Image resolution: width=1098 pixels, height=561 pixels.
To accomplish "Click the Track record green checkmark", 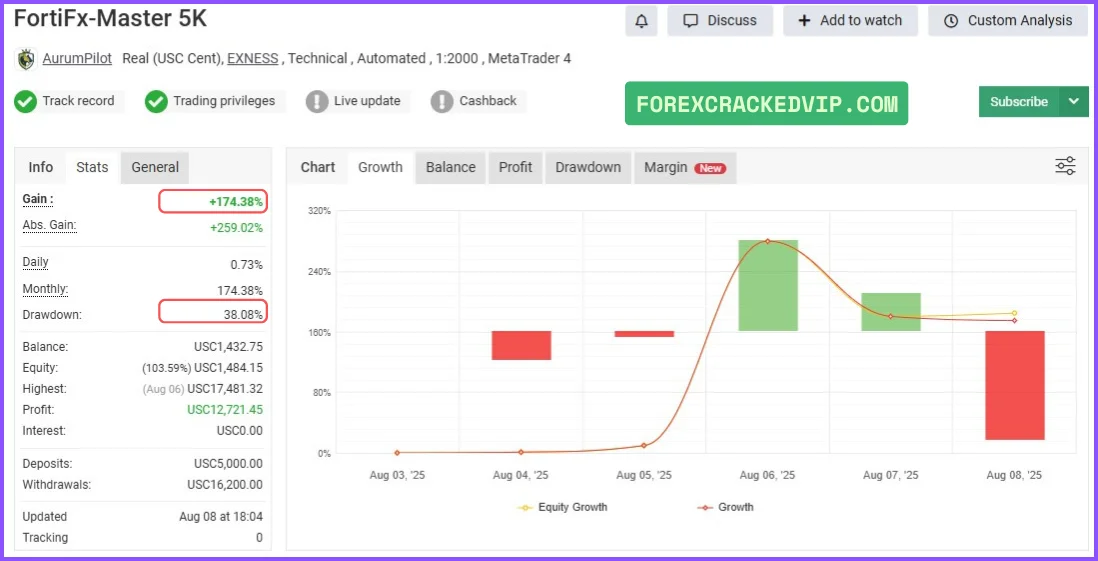I will [25, 101].
